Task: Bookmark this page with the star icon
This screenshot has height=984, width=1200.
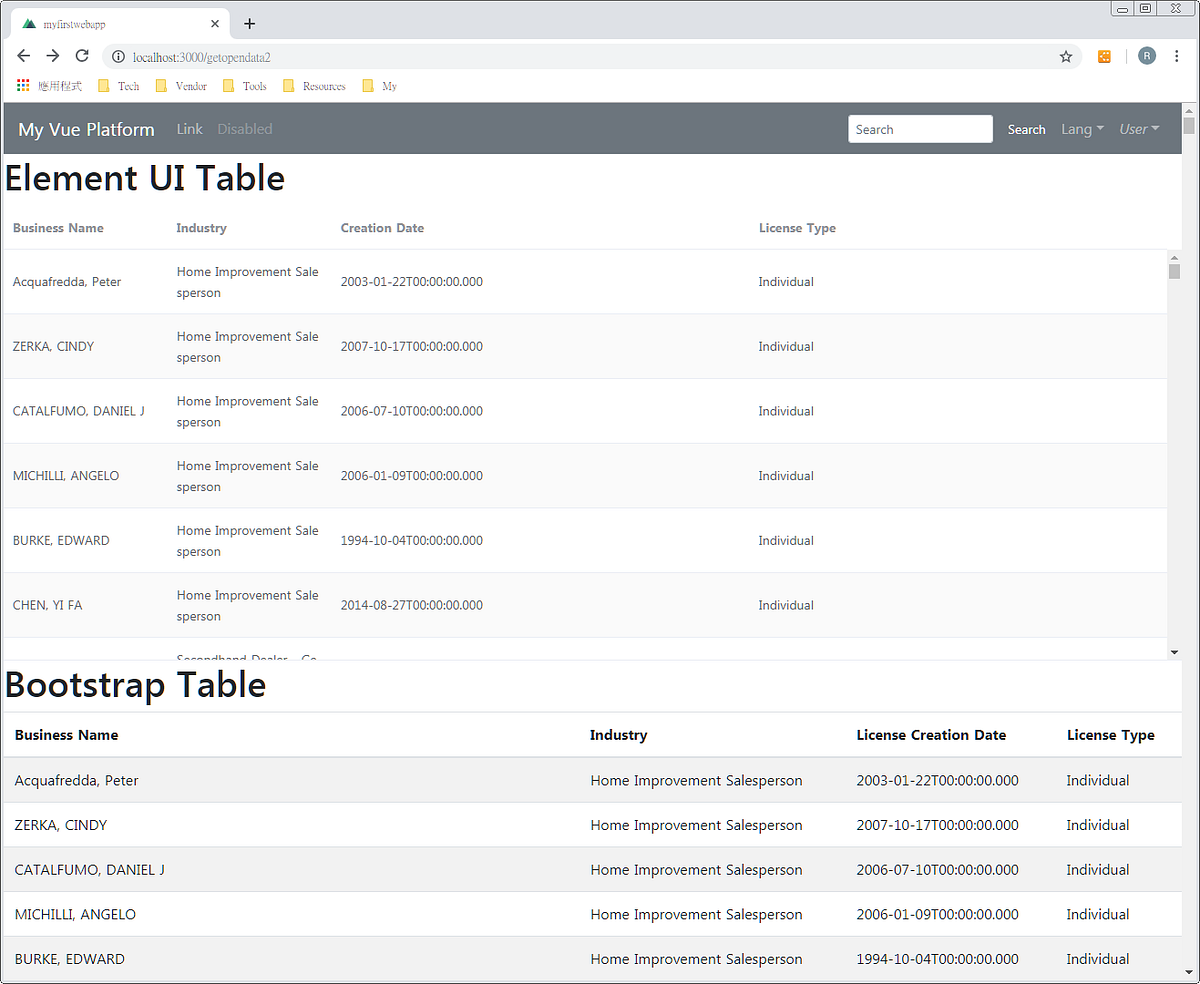Action: point(1066,57)
